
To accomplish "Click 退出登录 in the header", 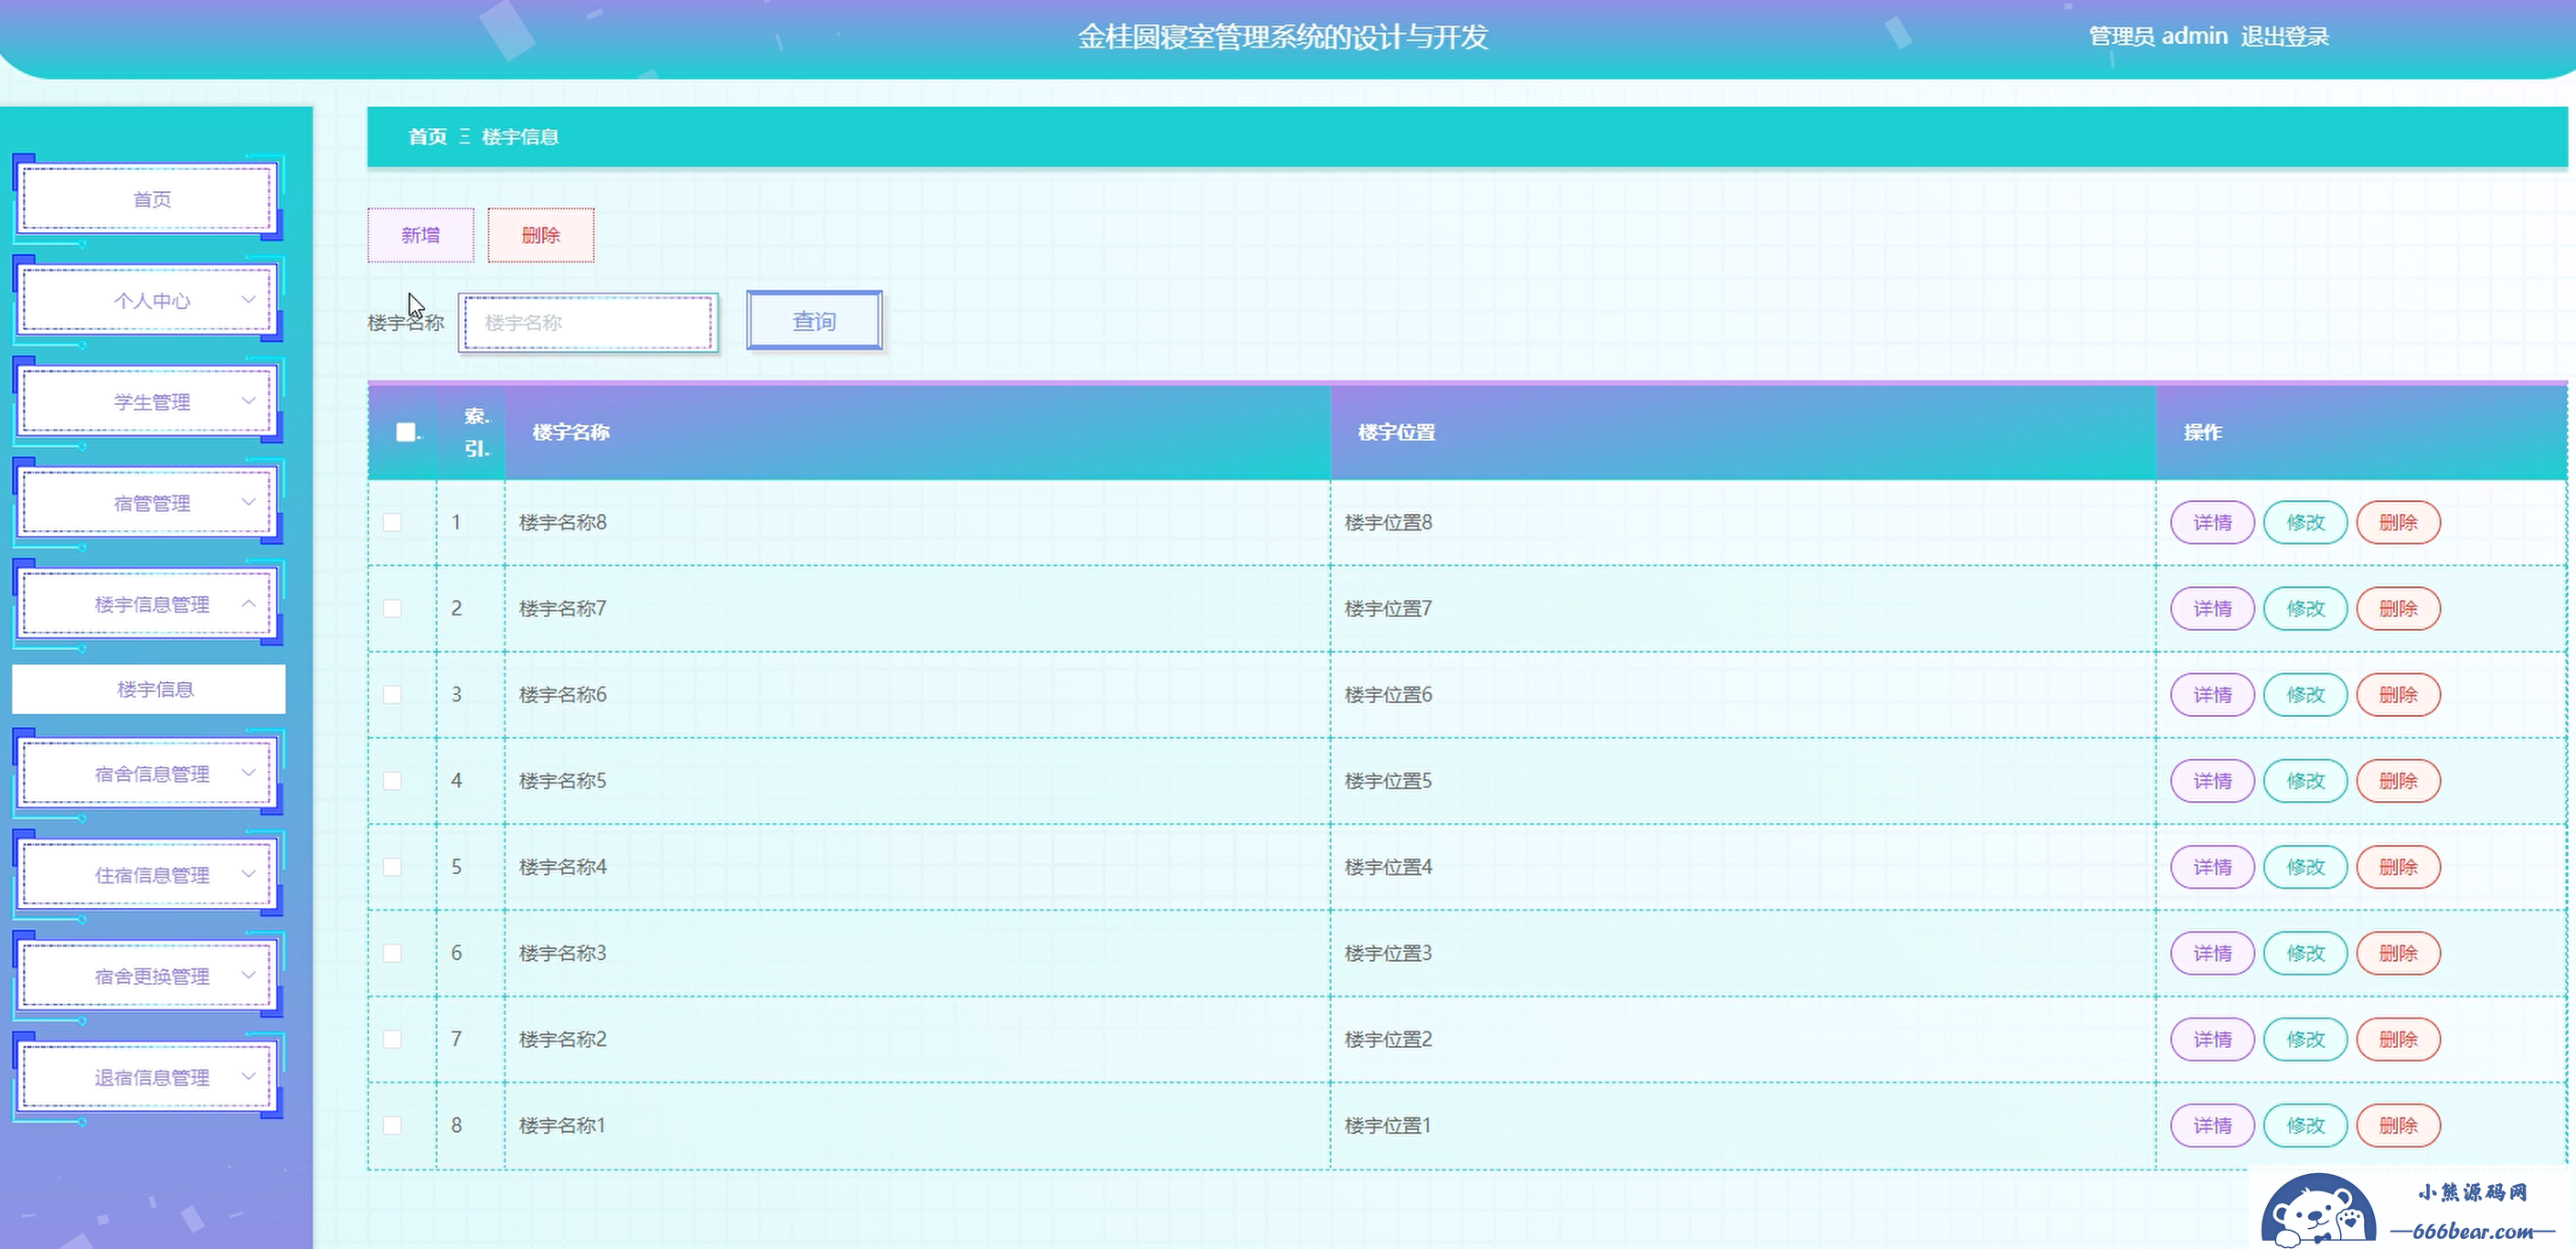I will 2285,36.
